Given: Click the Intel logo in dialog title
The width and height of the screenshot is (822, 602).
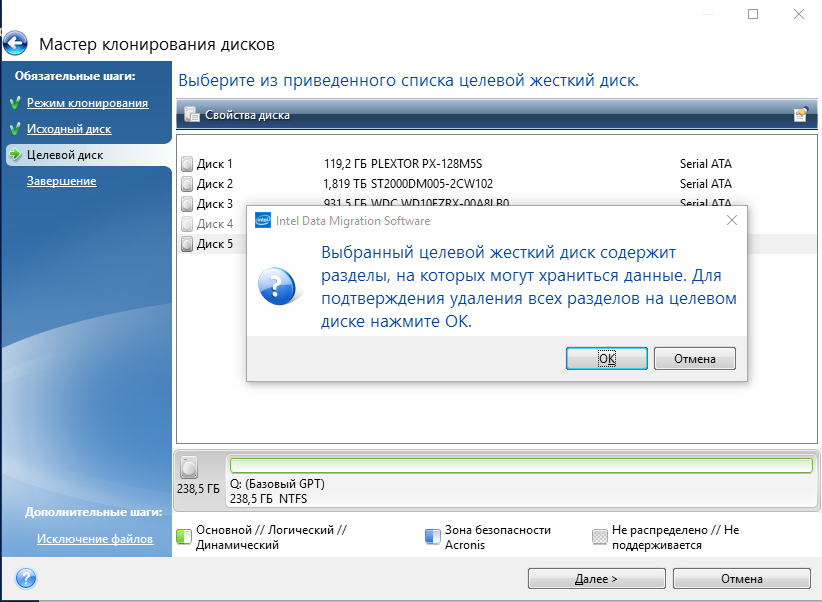Looking at the screenshot, I should [263, 220].
